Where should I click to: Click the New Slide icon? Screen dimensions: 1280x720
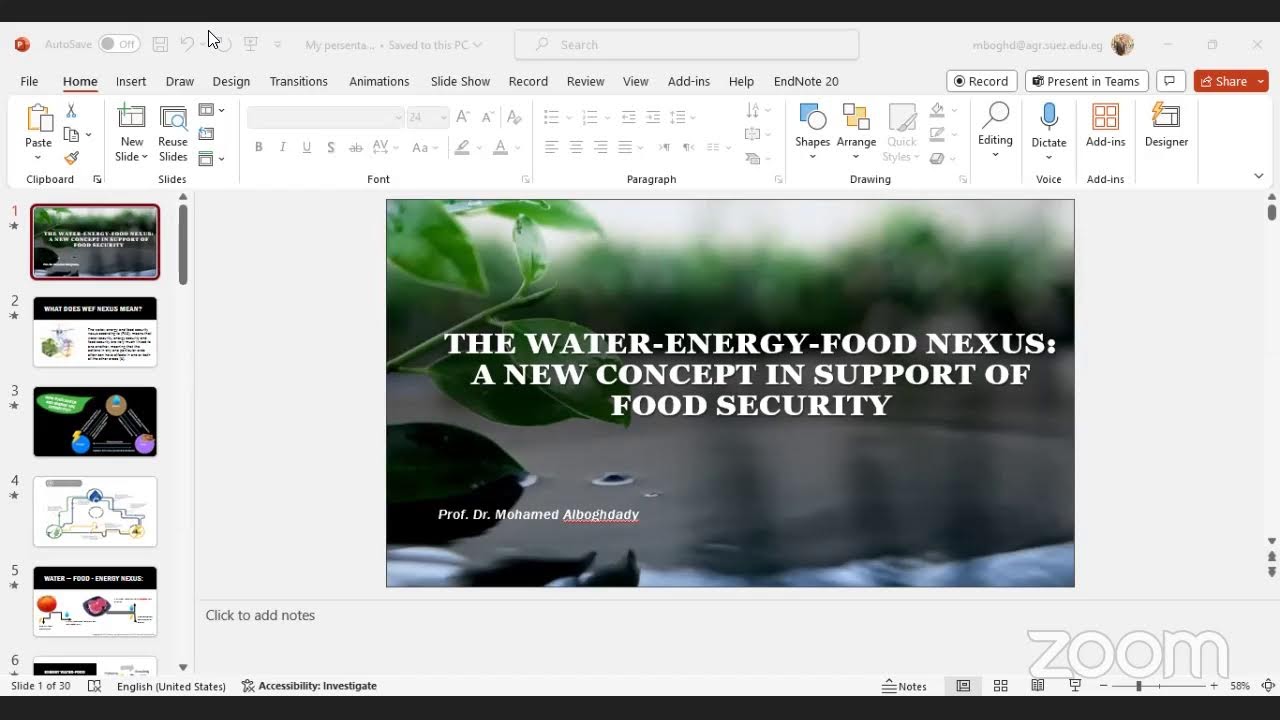pyautogui.click(x=131, y=118)
